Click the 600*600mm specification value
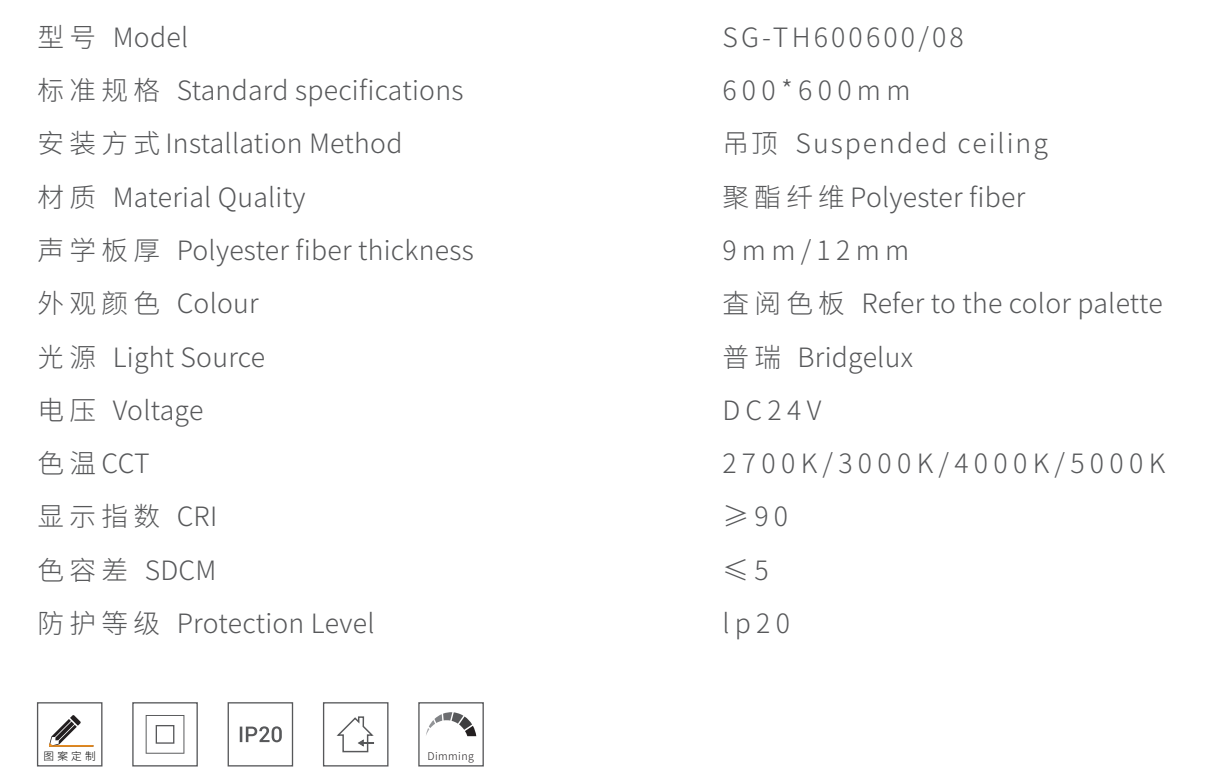This screenshot has width=1225, height=781. [x=816, y=92]
